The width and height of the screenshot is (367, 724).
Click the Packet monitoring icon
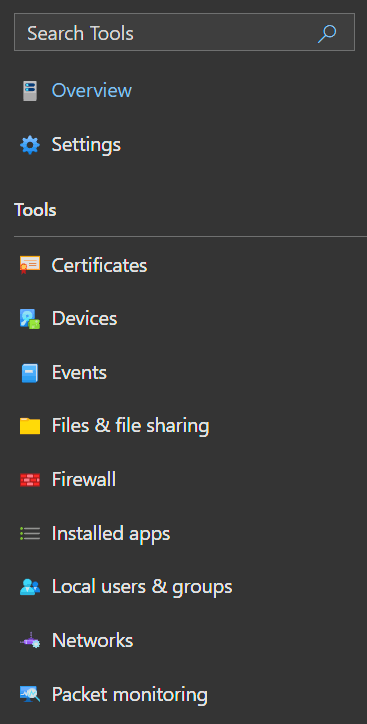pos(30,694)
